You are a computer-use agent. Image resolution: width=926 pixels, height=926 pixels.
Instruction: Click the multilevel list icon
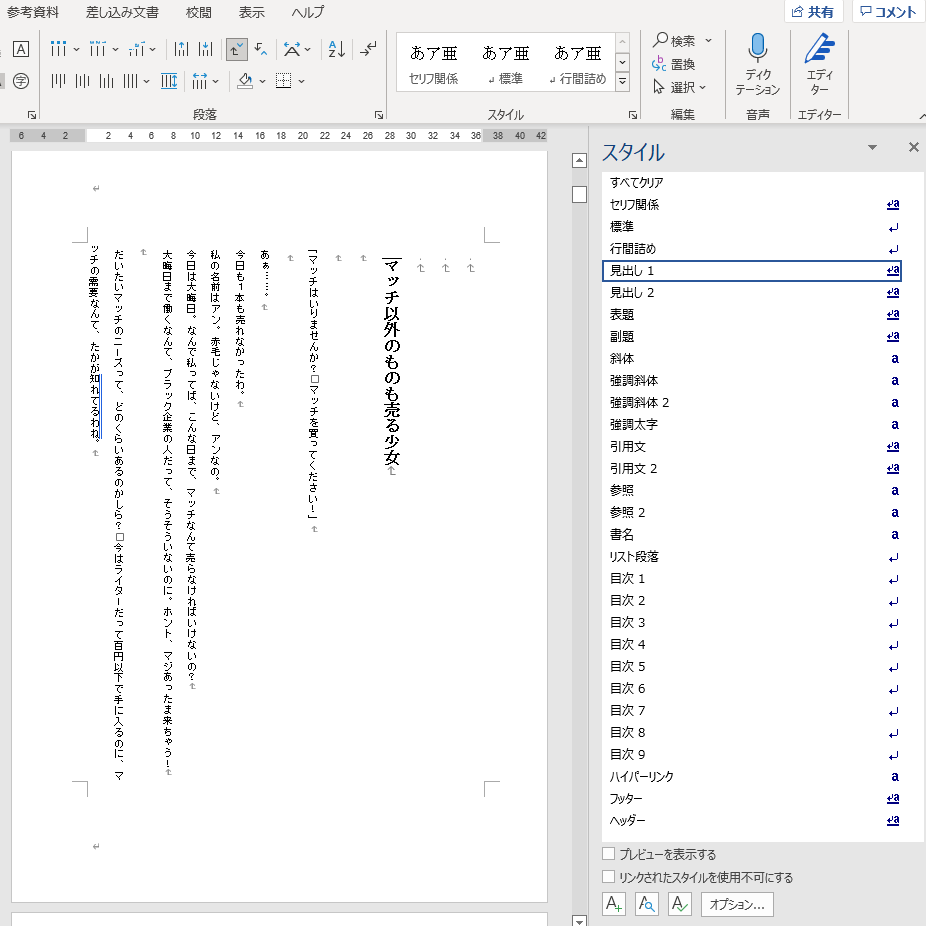point(136,49)
